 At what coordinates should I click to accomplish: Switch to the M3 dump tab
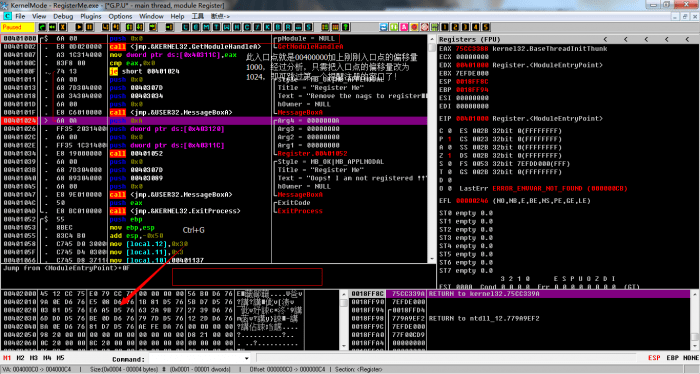(x=33, y=358)
